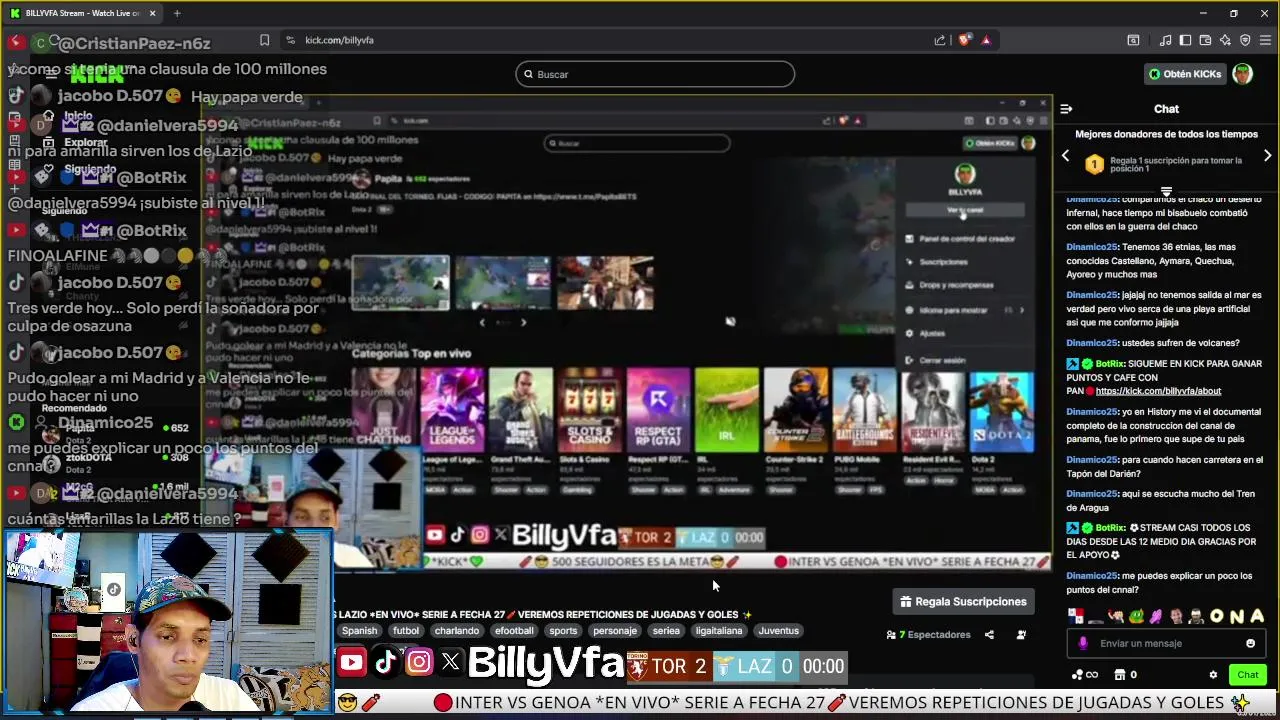Select the Juventus stream tag
The image size is (1280, 720).
point(778,631)
